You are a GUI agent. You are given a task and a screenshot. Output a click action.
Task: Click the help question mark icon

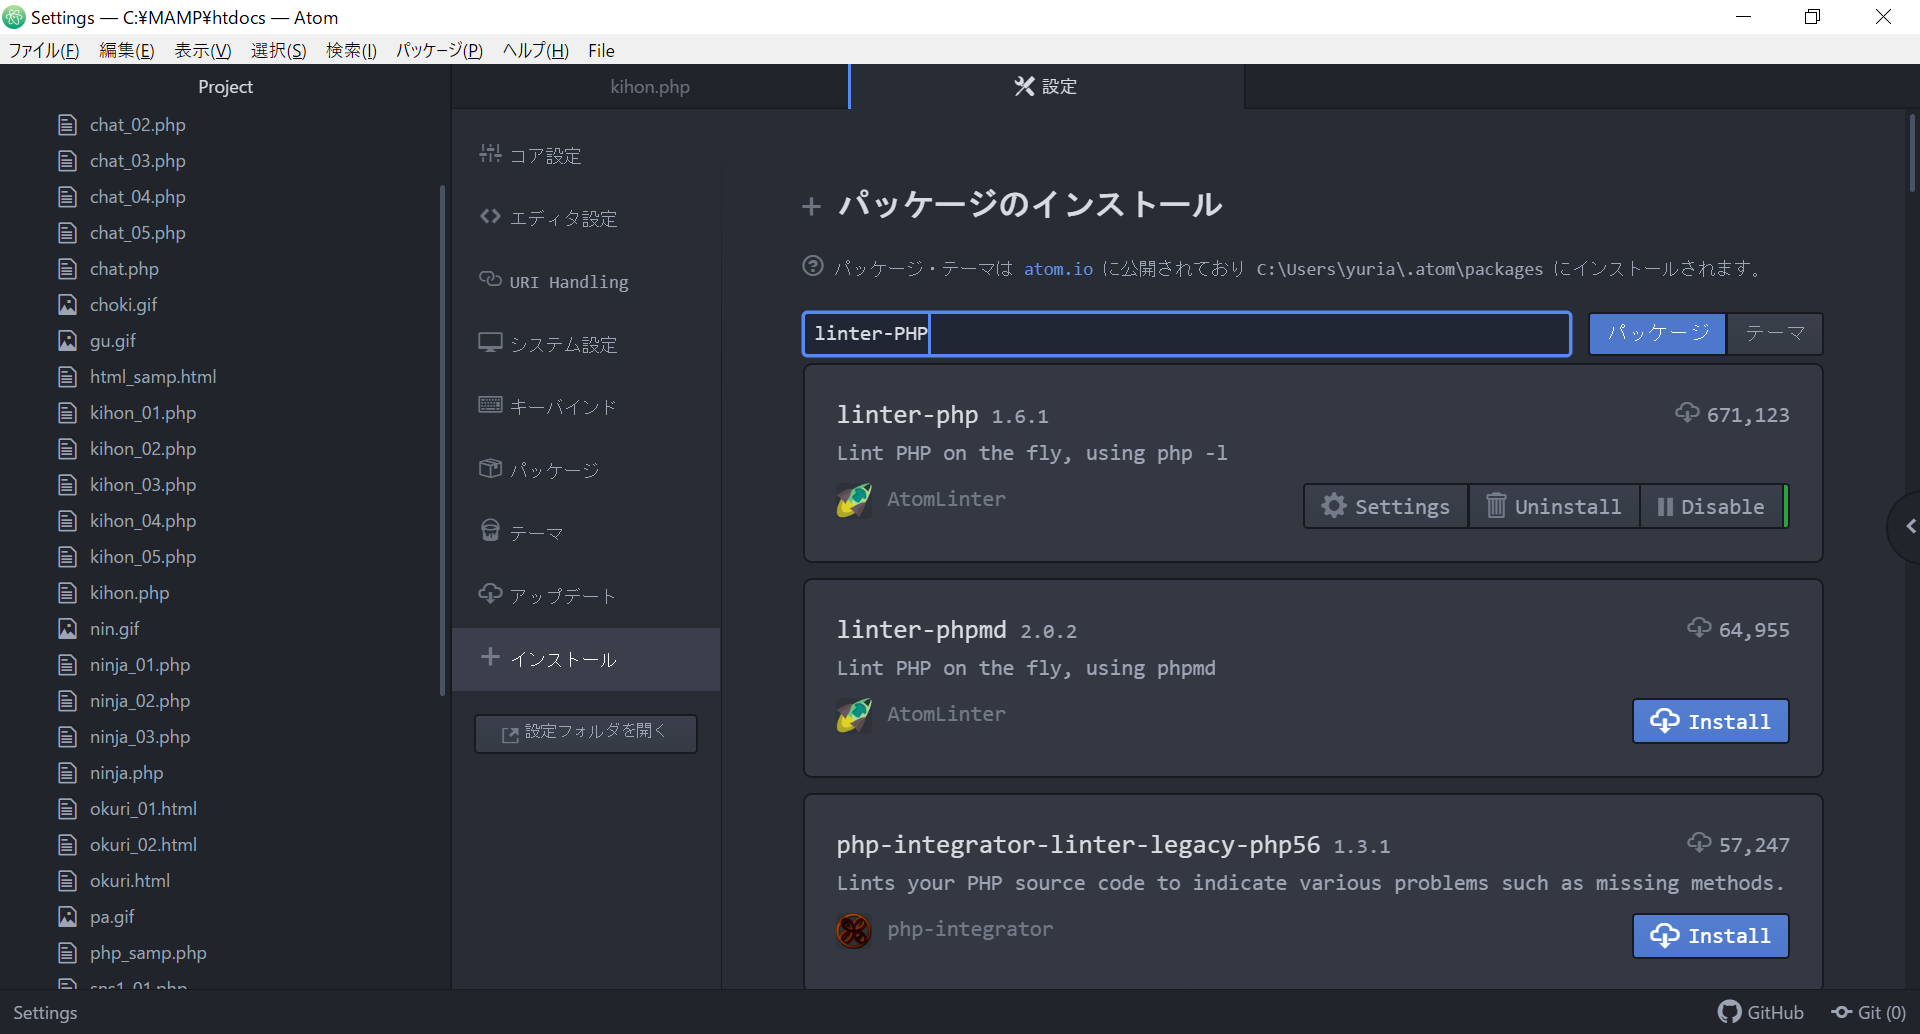click(813, 266)
